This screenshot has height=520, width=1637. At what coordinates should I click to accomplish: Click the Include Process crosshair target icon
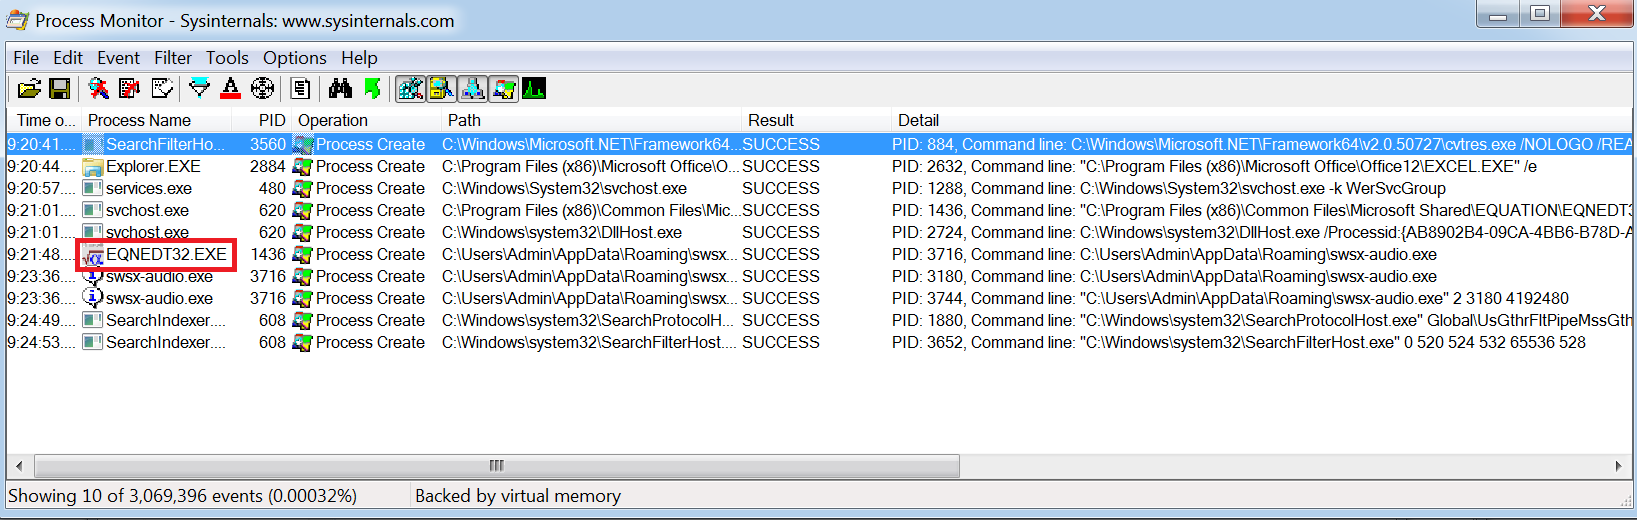point(262,89)
